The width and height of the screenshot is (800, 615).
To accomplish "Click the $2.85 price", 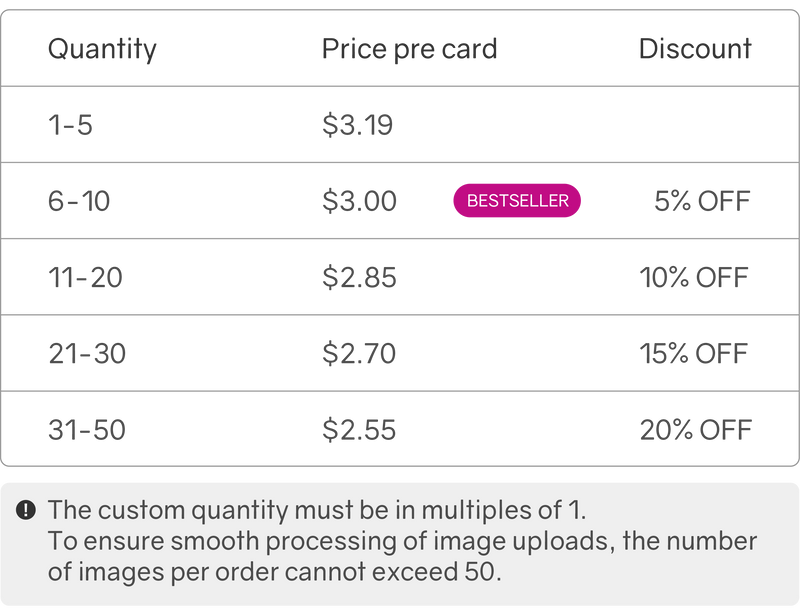I will (360, 277).
